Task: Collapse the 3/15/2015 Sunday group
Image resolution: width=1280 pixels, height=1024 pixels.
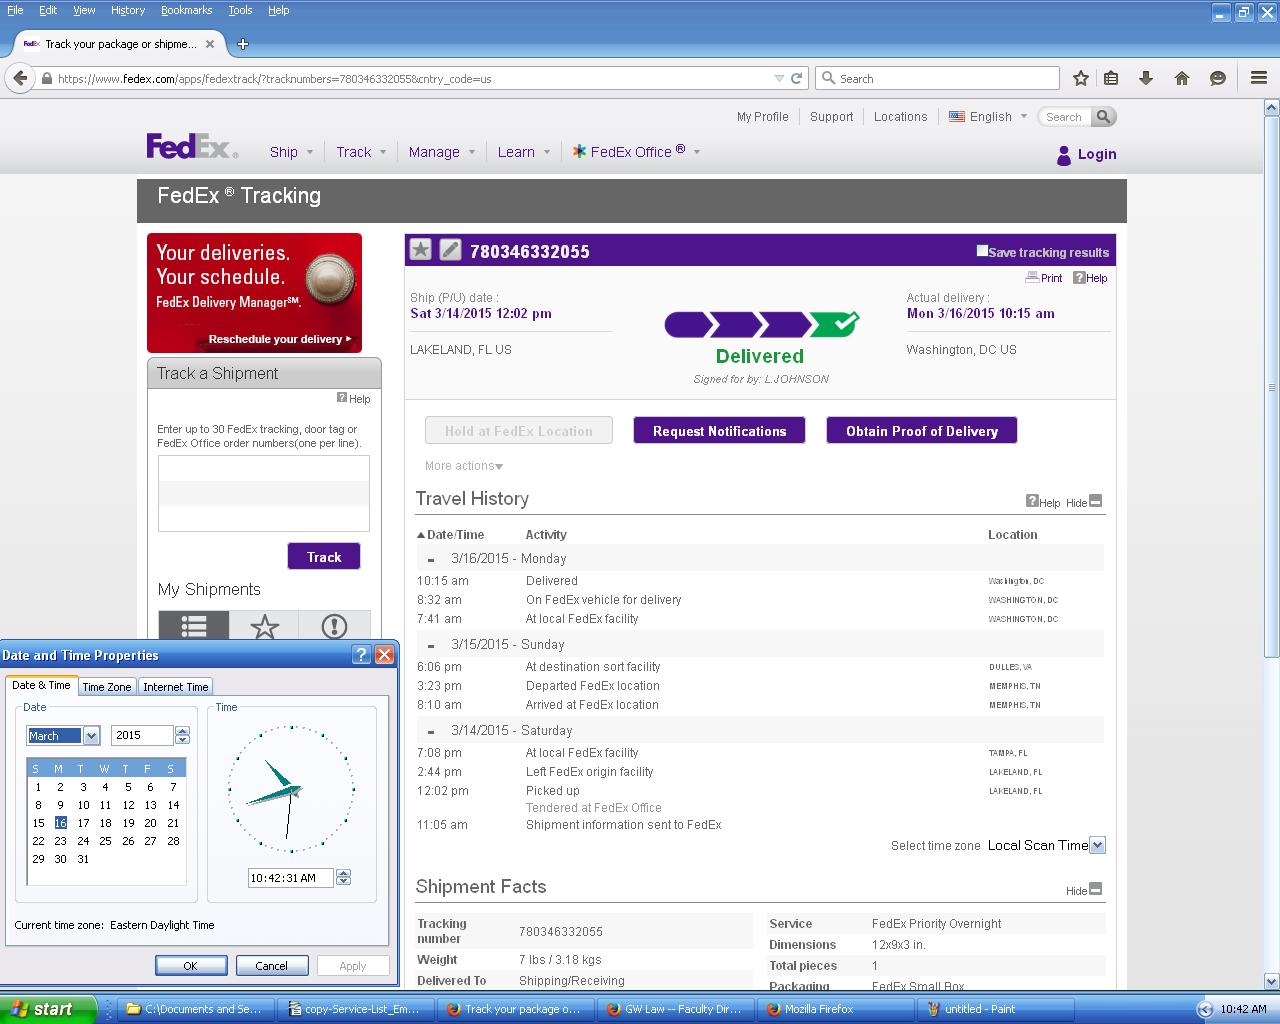Action: click(431, 646)
